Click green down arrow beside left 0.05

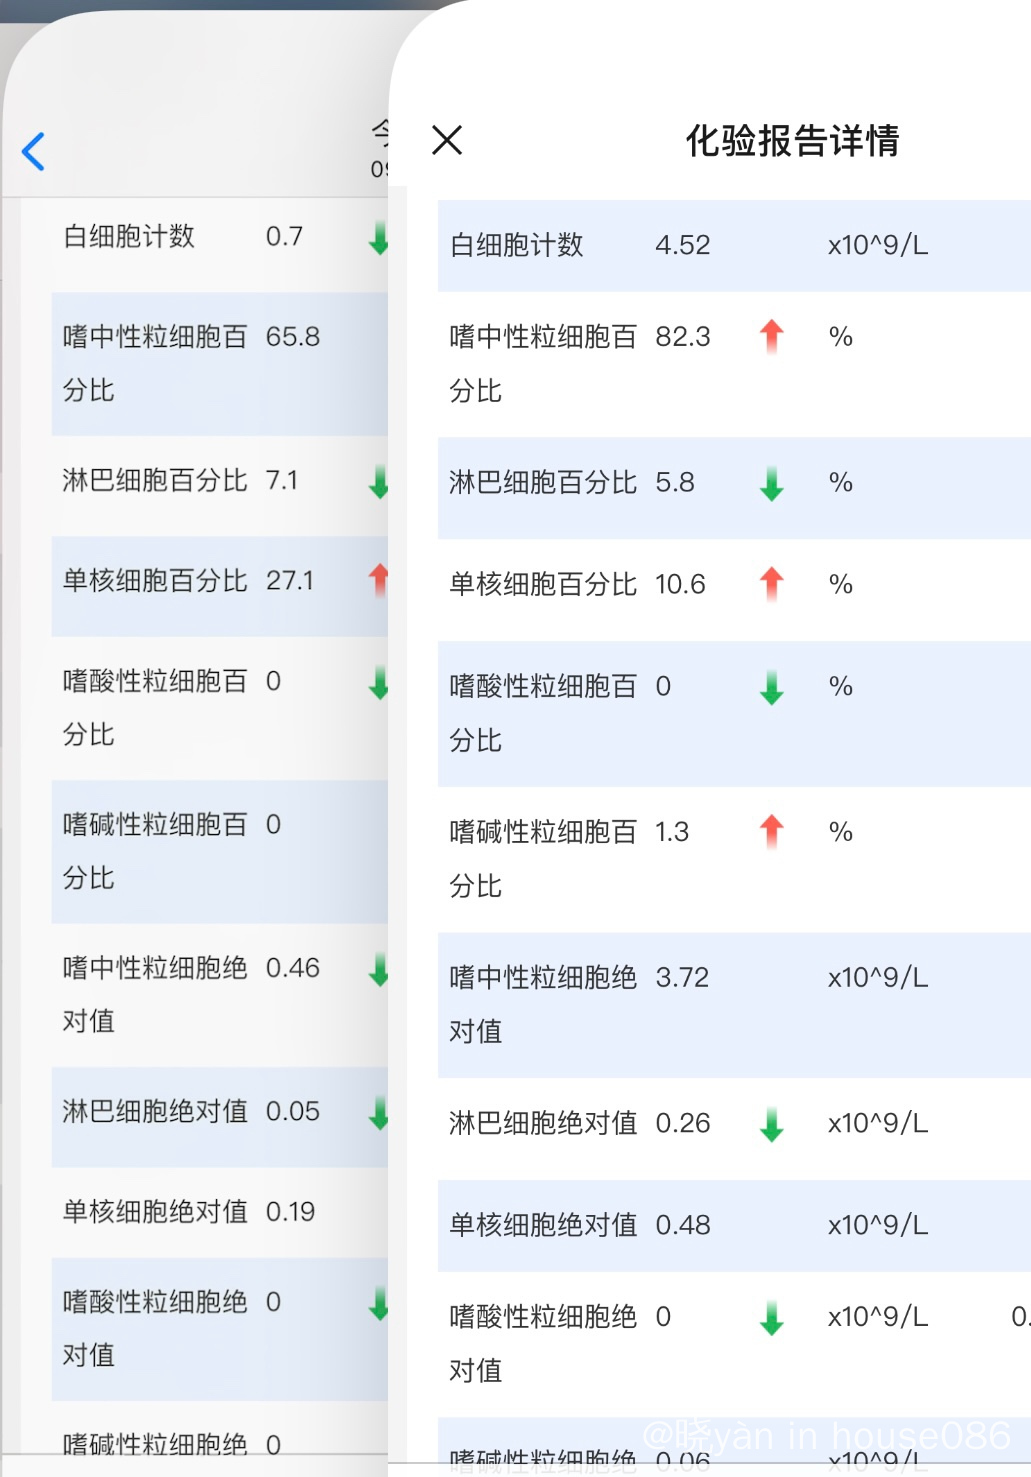379,1113
